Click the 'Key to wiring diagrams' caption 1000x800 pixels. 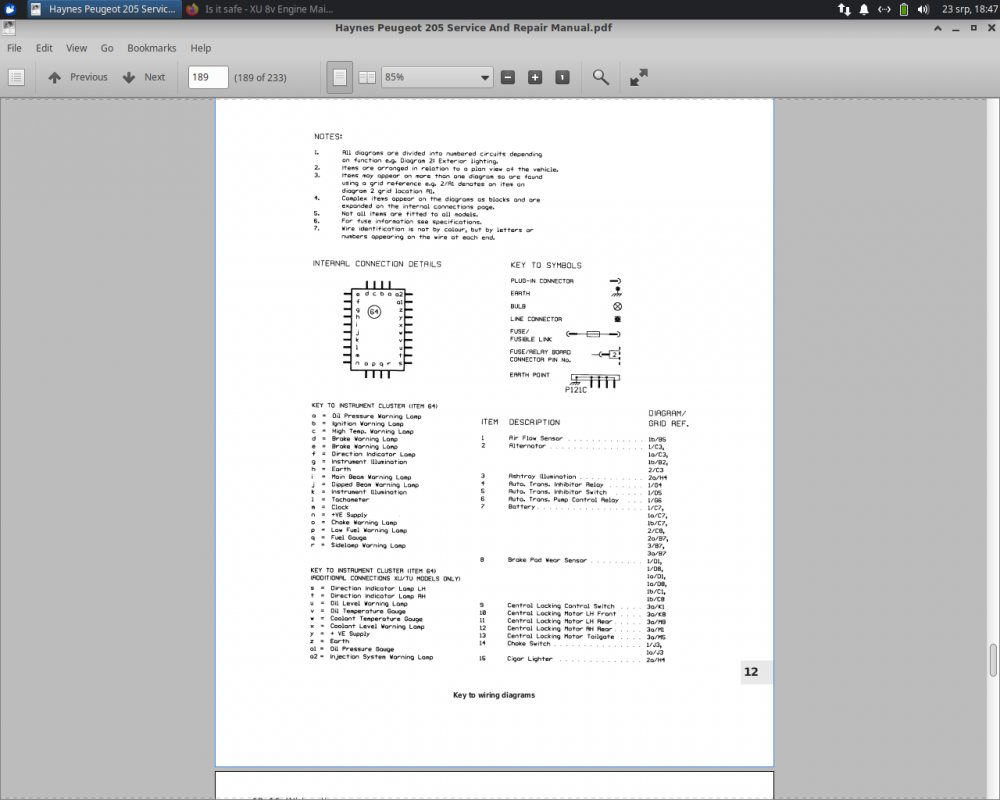pos(494,695)
